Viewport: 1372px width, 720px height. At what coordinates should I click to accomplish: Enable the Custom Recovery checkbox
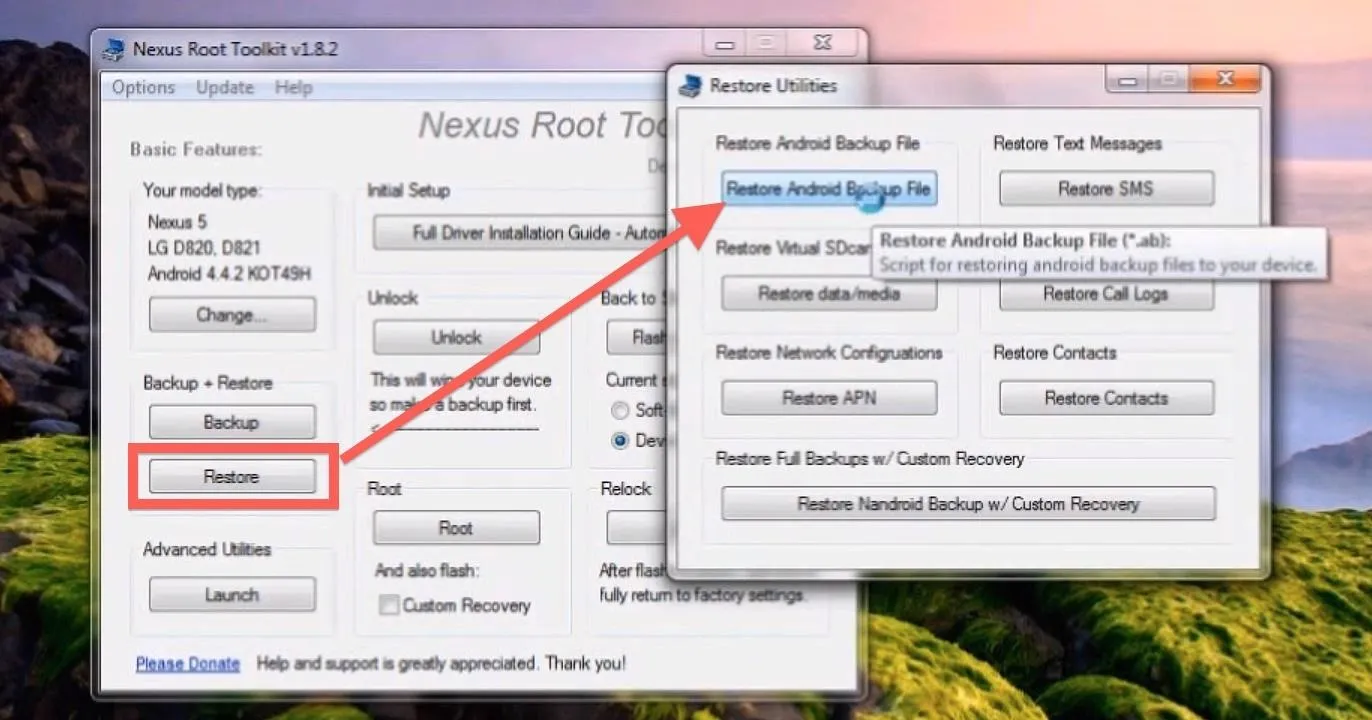pyautogui.click(x=388, y=605)
